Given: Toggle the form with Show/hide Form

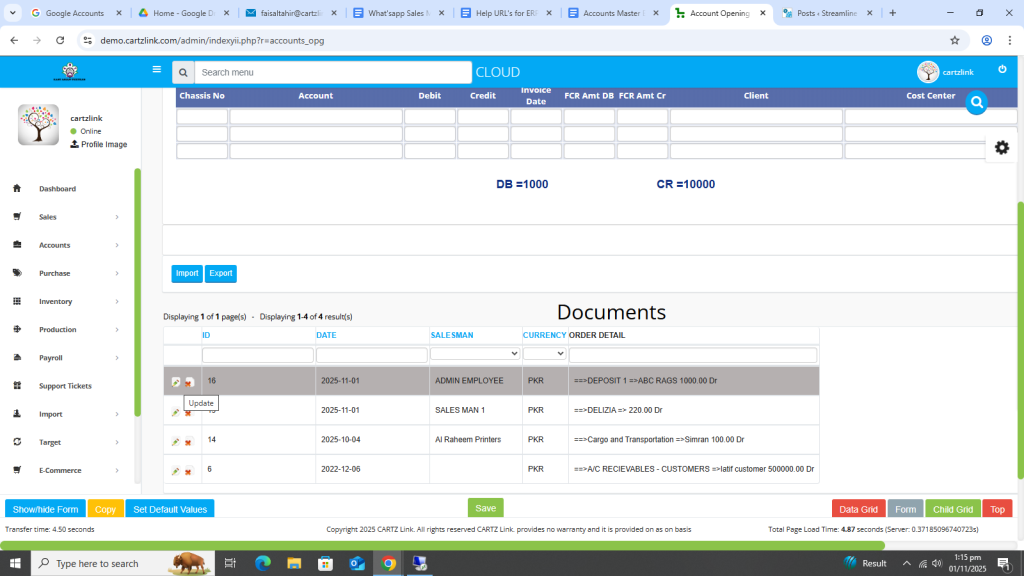Looking at the screenshot, I should tap(45, 509).
